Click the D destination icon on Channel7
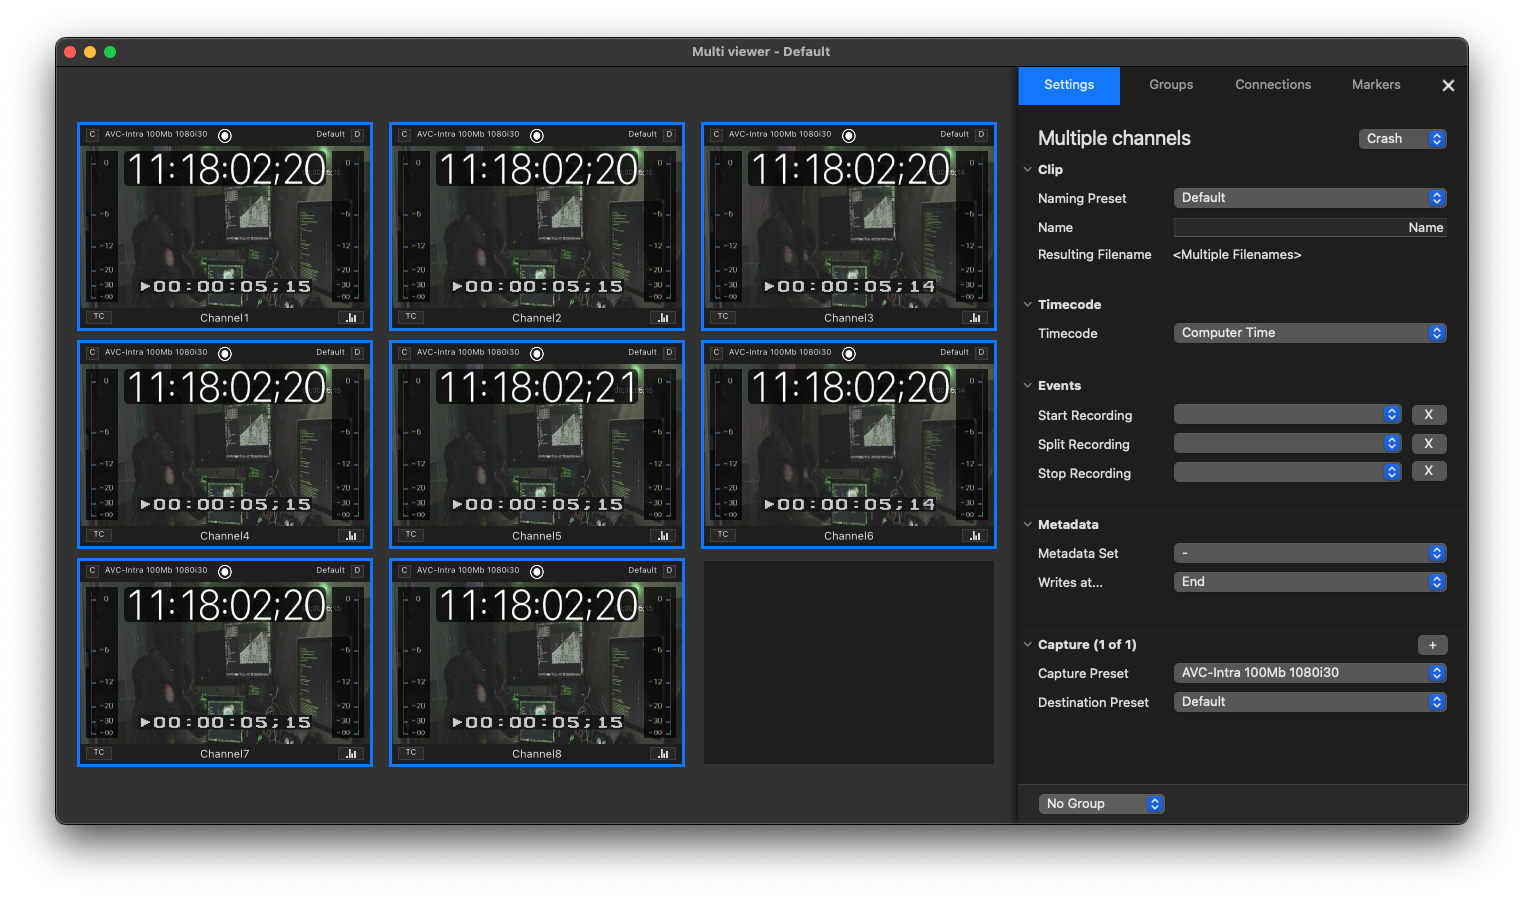 [x=357, y=571]
